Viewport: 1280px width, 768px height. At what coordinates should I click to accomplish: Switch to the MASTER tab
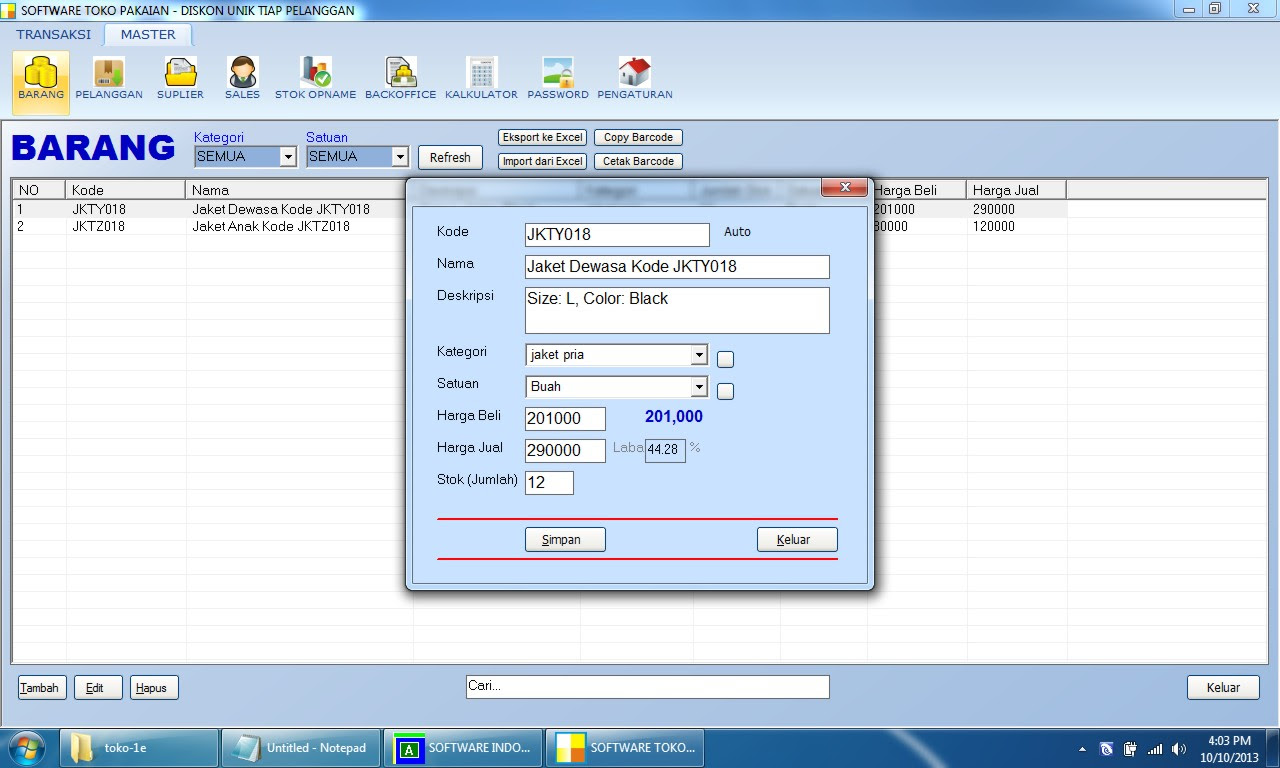click(148, 34)
